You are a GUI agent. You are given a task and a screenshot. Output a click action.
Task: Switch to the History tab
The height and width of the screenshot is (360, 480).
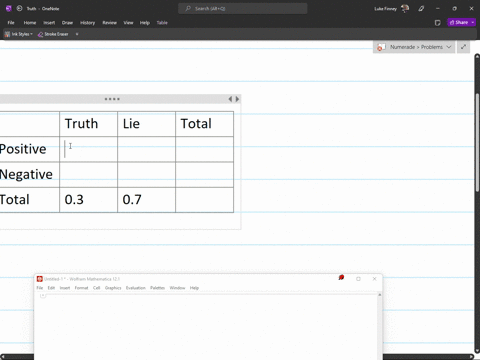pos(87,23)
